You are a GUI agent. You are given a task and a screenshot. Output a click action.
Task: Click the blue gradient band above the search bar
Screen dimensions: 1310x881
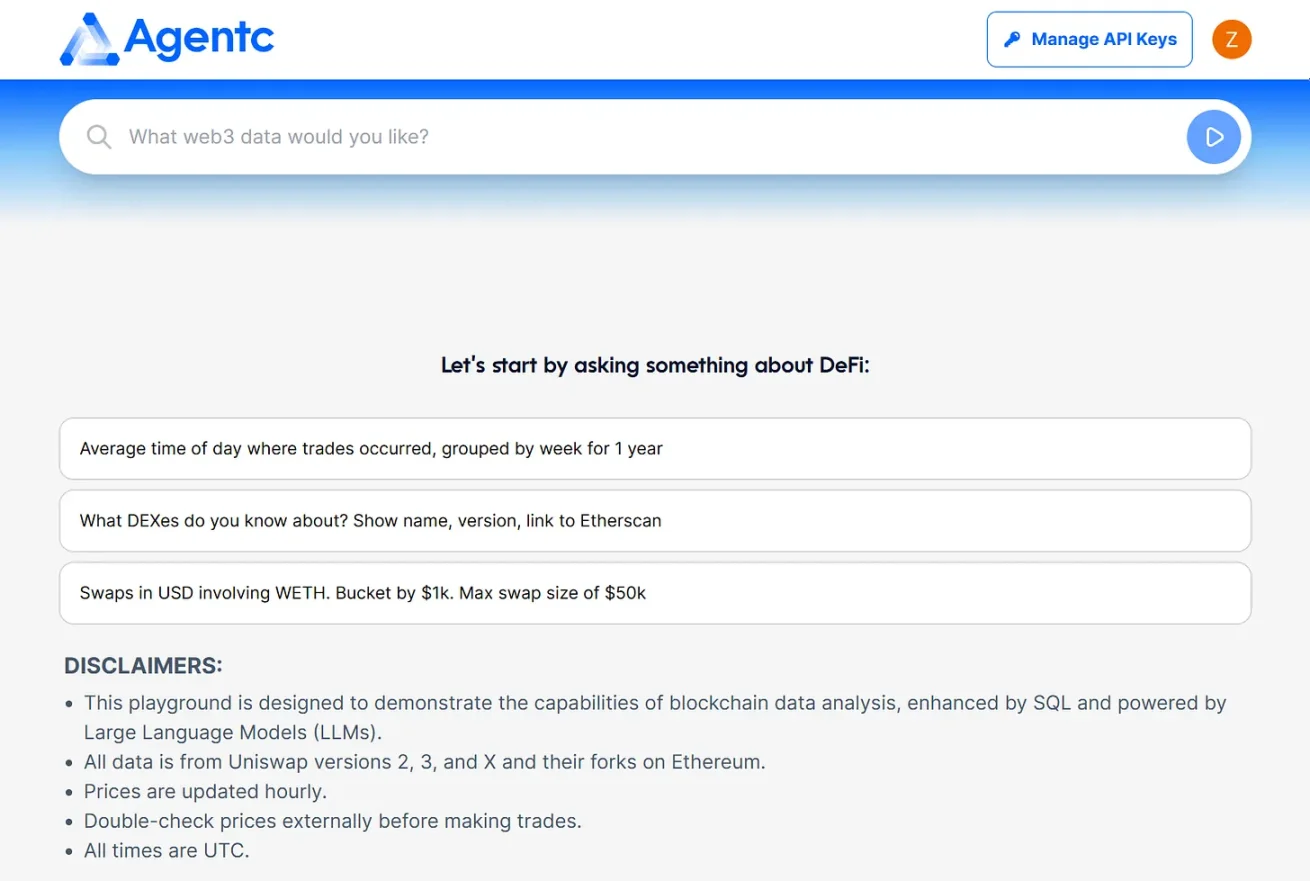click(655, 89)
